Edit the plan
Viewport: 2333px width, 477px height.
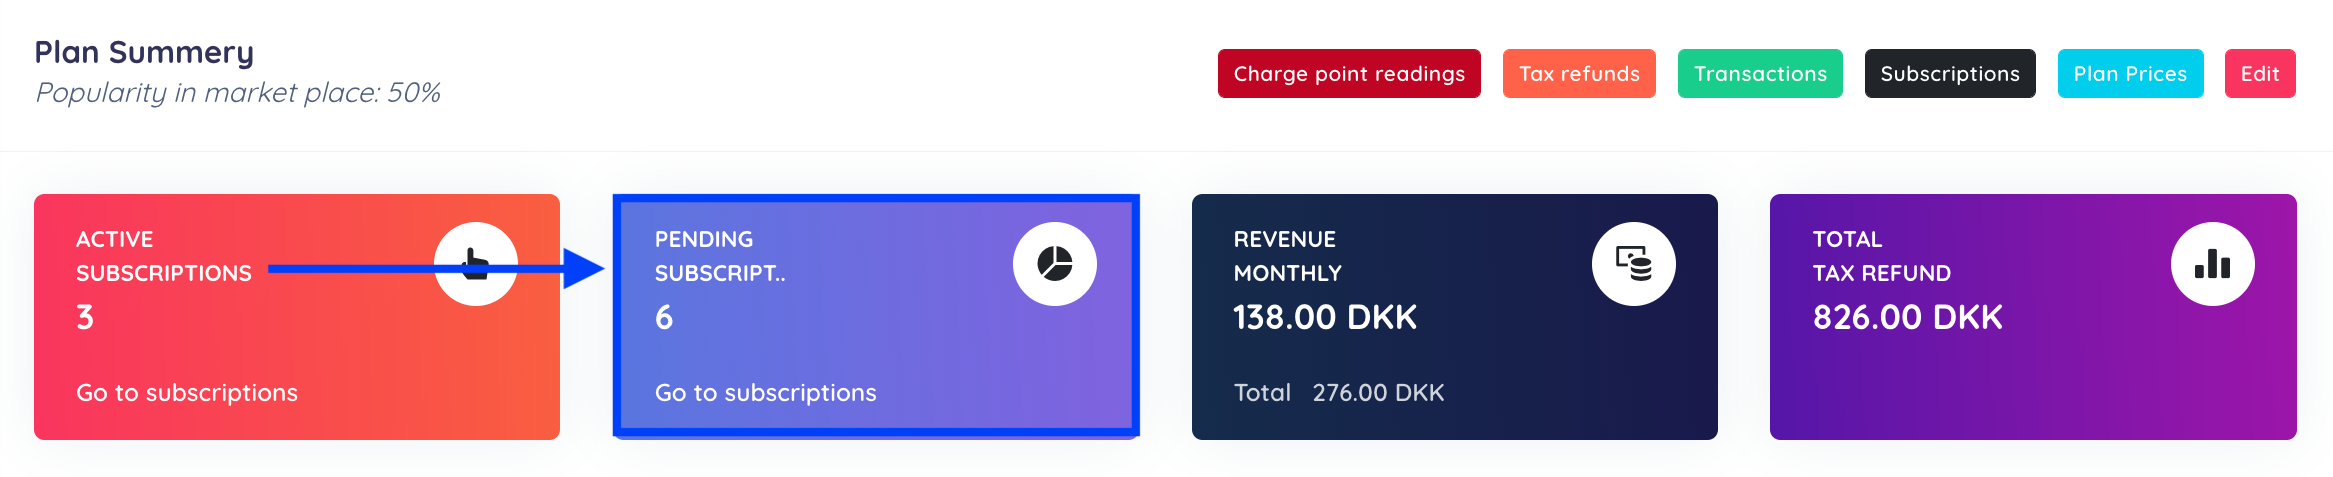click(x=2260, y=74)
